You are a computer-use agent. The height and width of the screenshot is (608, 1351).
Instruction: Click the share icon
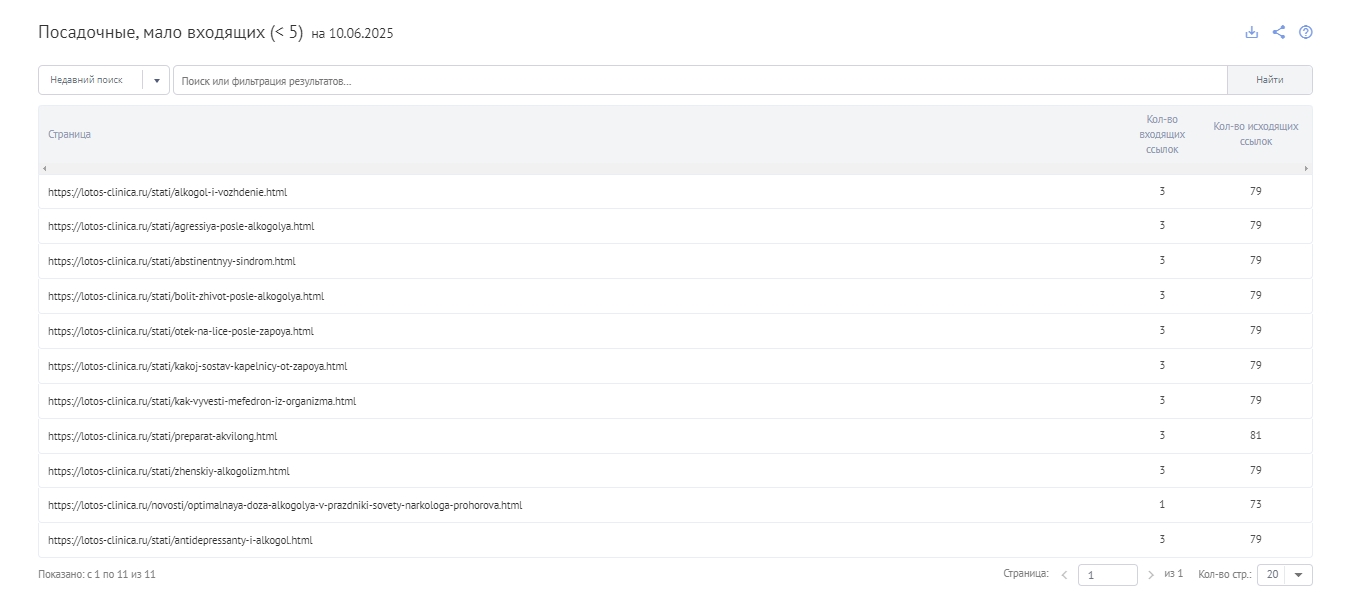(x=1278, y=32)
